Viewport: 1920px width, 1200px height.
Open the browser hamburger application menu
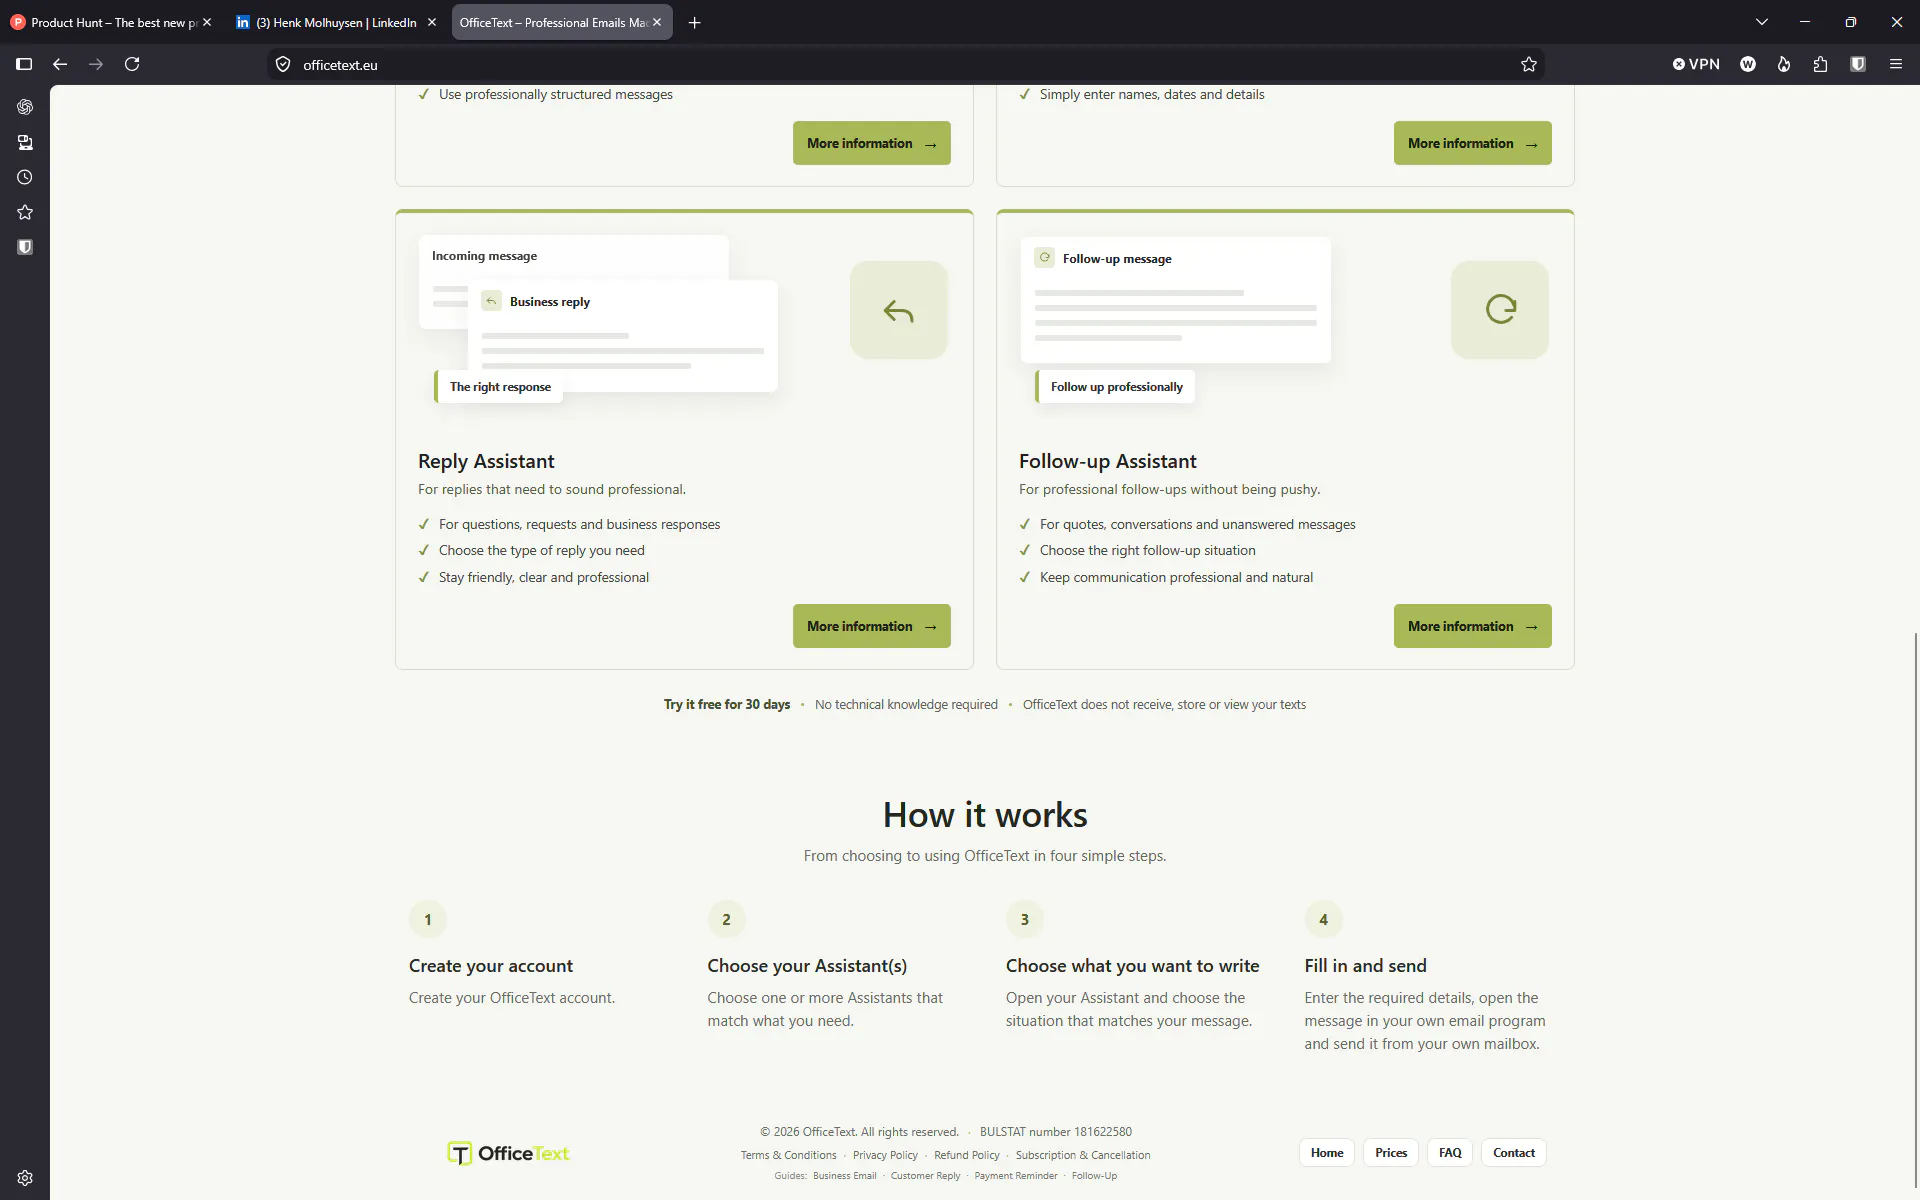tap(1896, 64)
